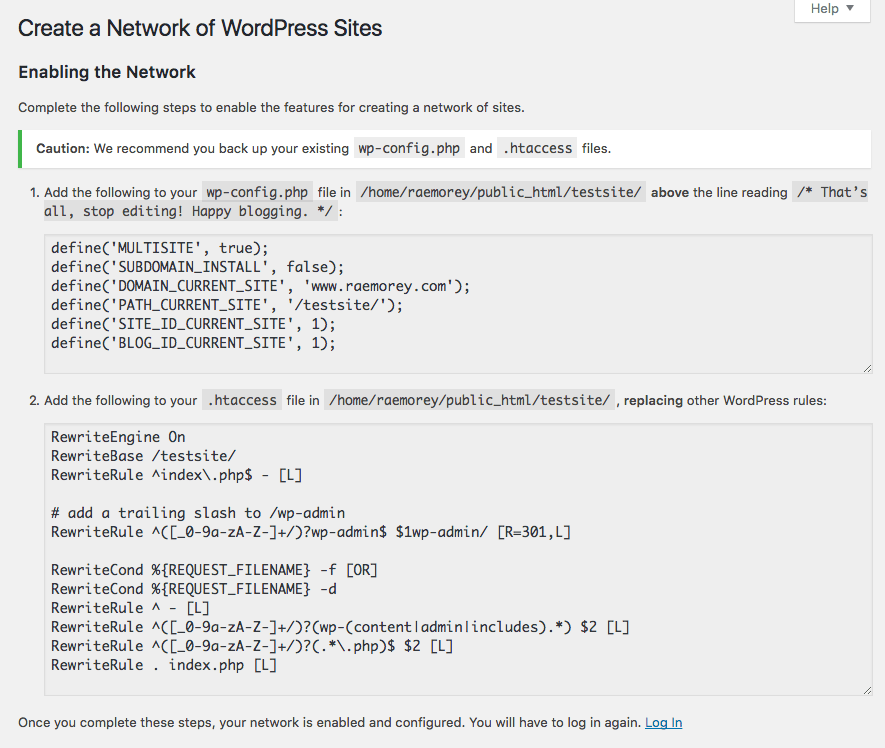Click the PATH_CURRENT_SITE define line
Image resolution: width=885 pixels, height=748 pixels.
pyautogui.click(x=227, y=305)
